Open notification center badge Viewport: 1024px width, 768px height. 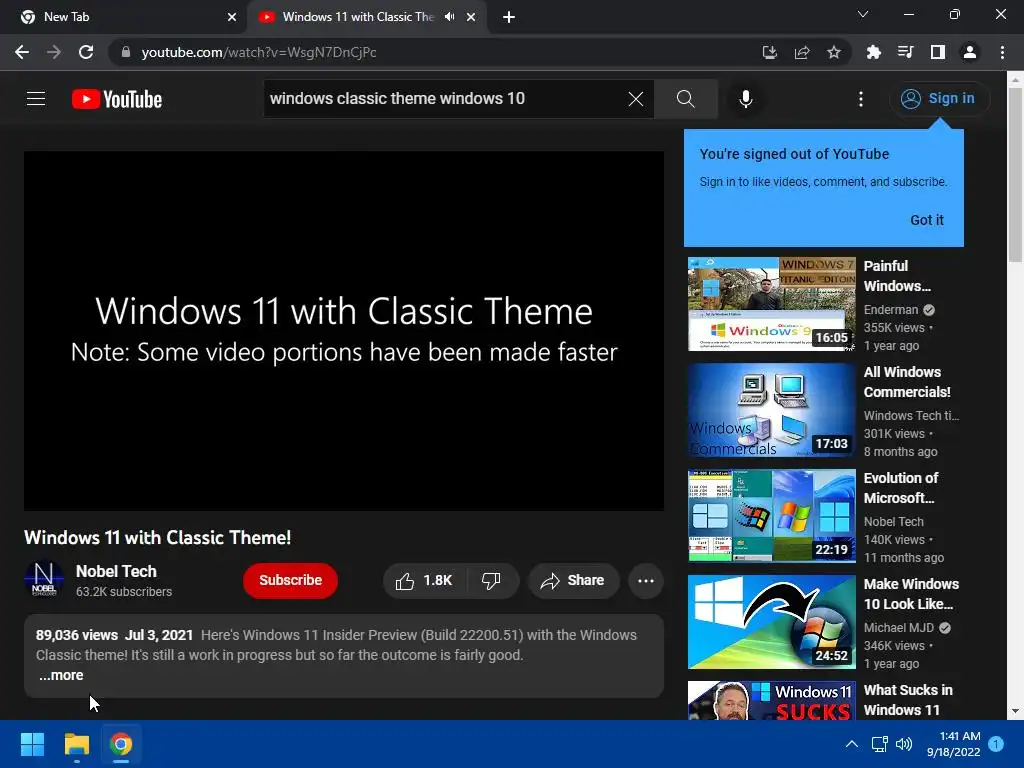[x=996, y=744]
